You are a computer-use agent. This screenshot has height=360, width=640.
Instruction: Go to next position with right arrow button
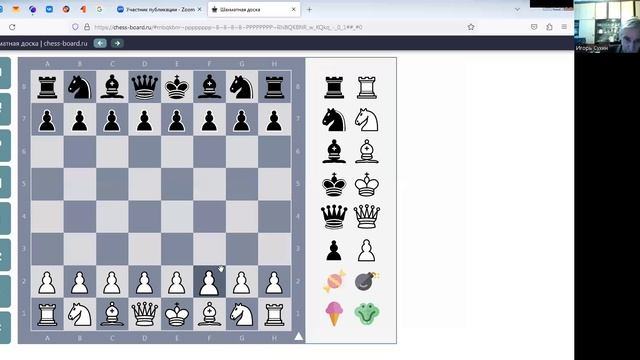coord(117,43)
